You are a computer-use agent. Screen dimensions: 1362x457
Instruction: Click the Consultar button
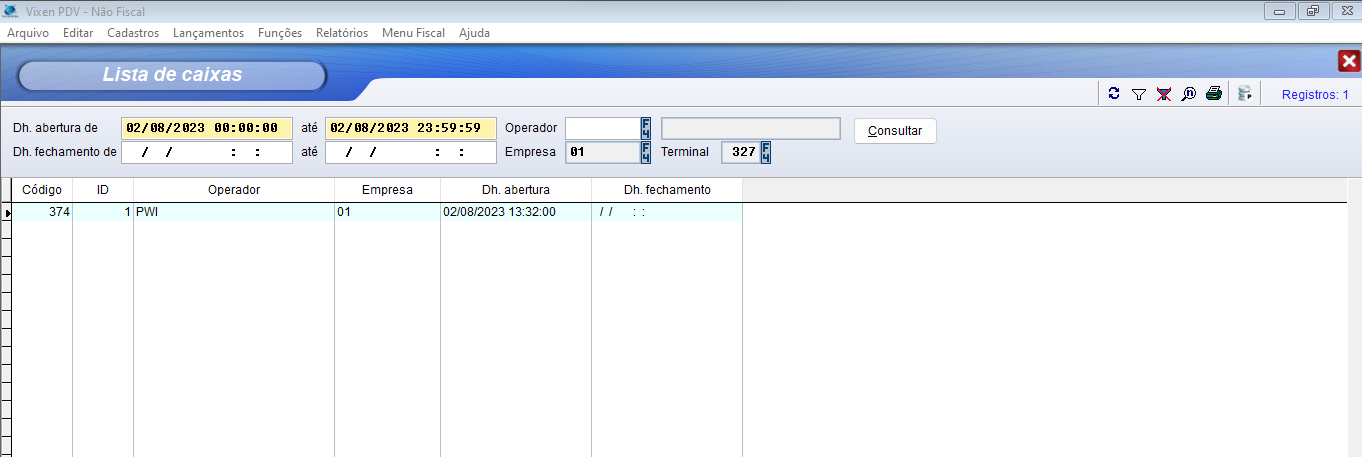pyautogui.click(x=895, y=131)
